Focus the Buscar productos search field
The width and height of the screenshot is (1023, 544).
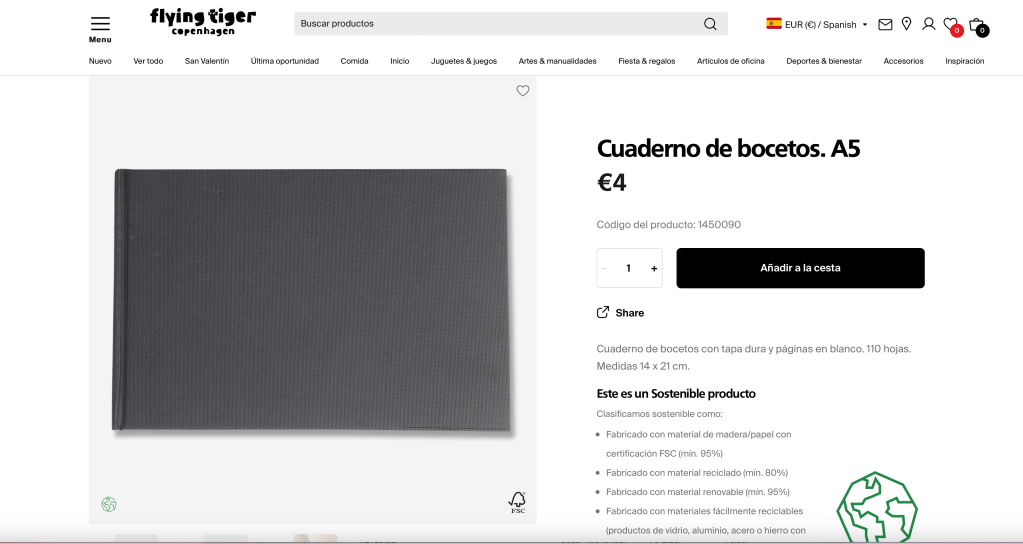(496, 23)
